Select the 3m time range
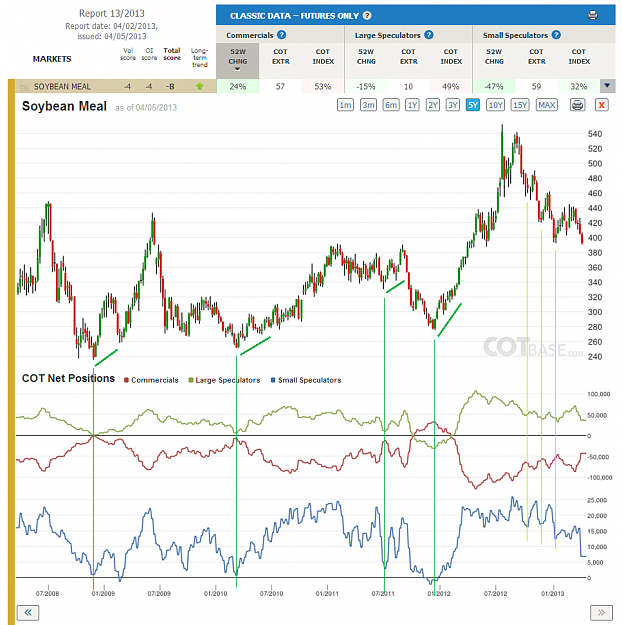This screenshot has height=625, width=622. (368, 105)
